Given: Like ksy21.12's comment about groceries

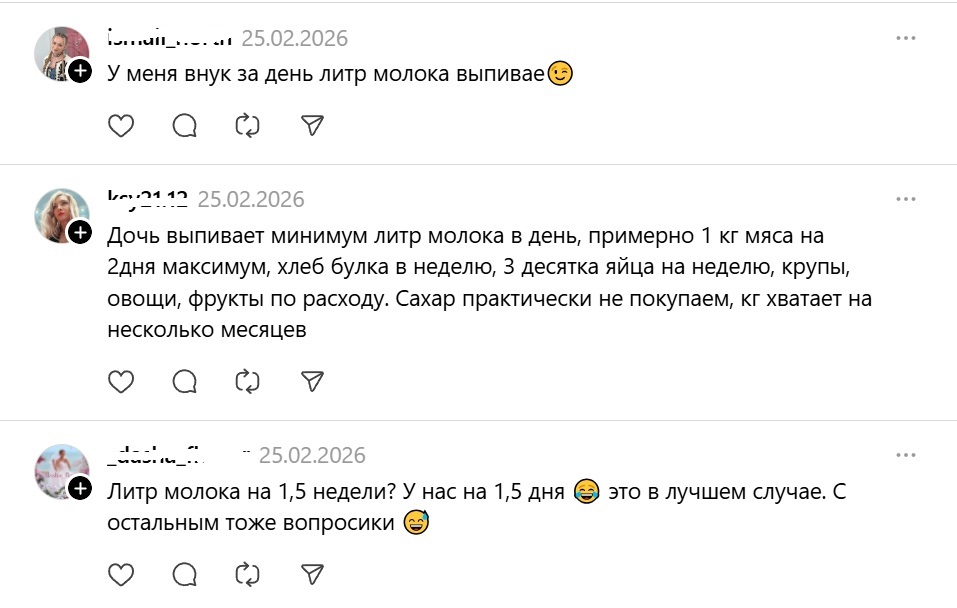Looking at the screenshot, I should click(x=120, y=382).
